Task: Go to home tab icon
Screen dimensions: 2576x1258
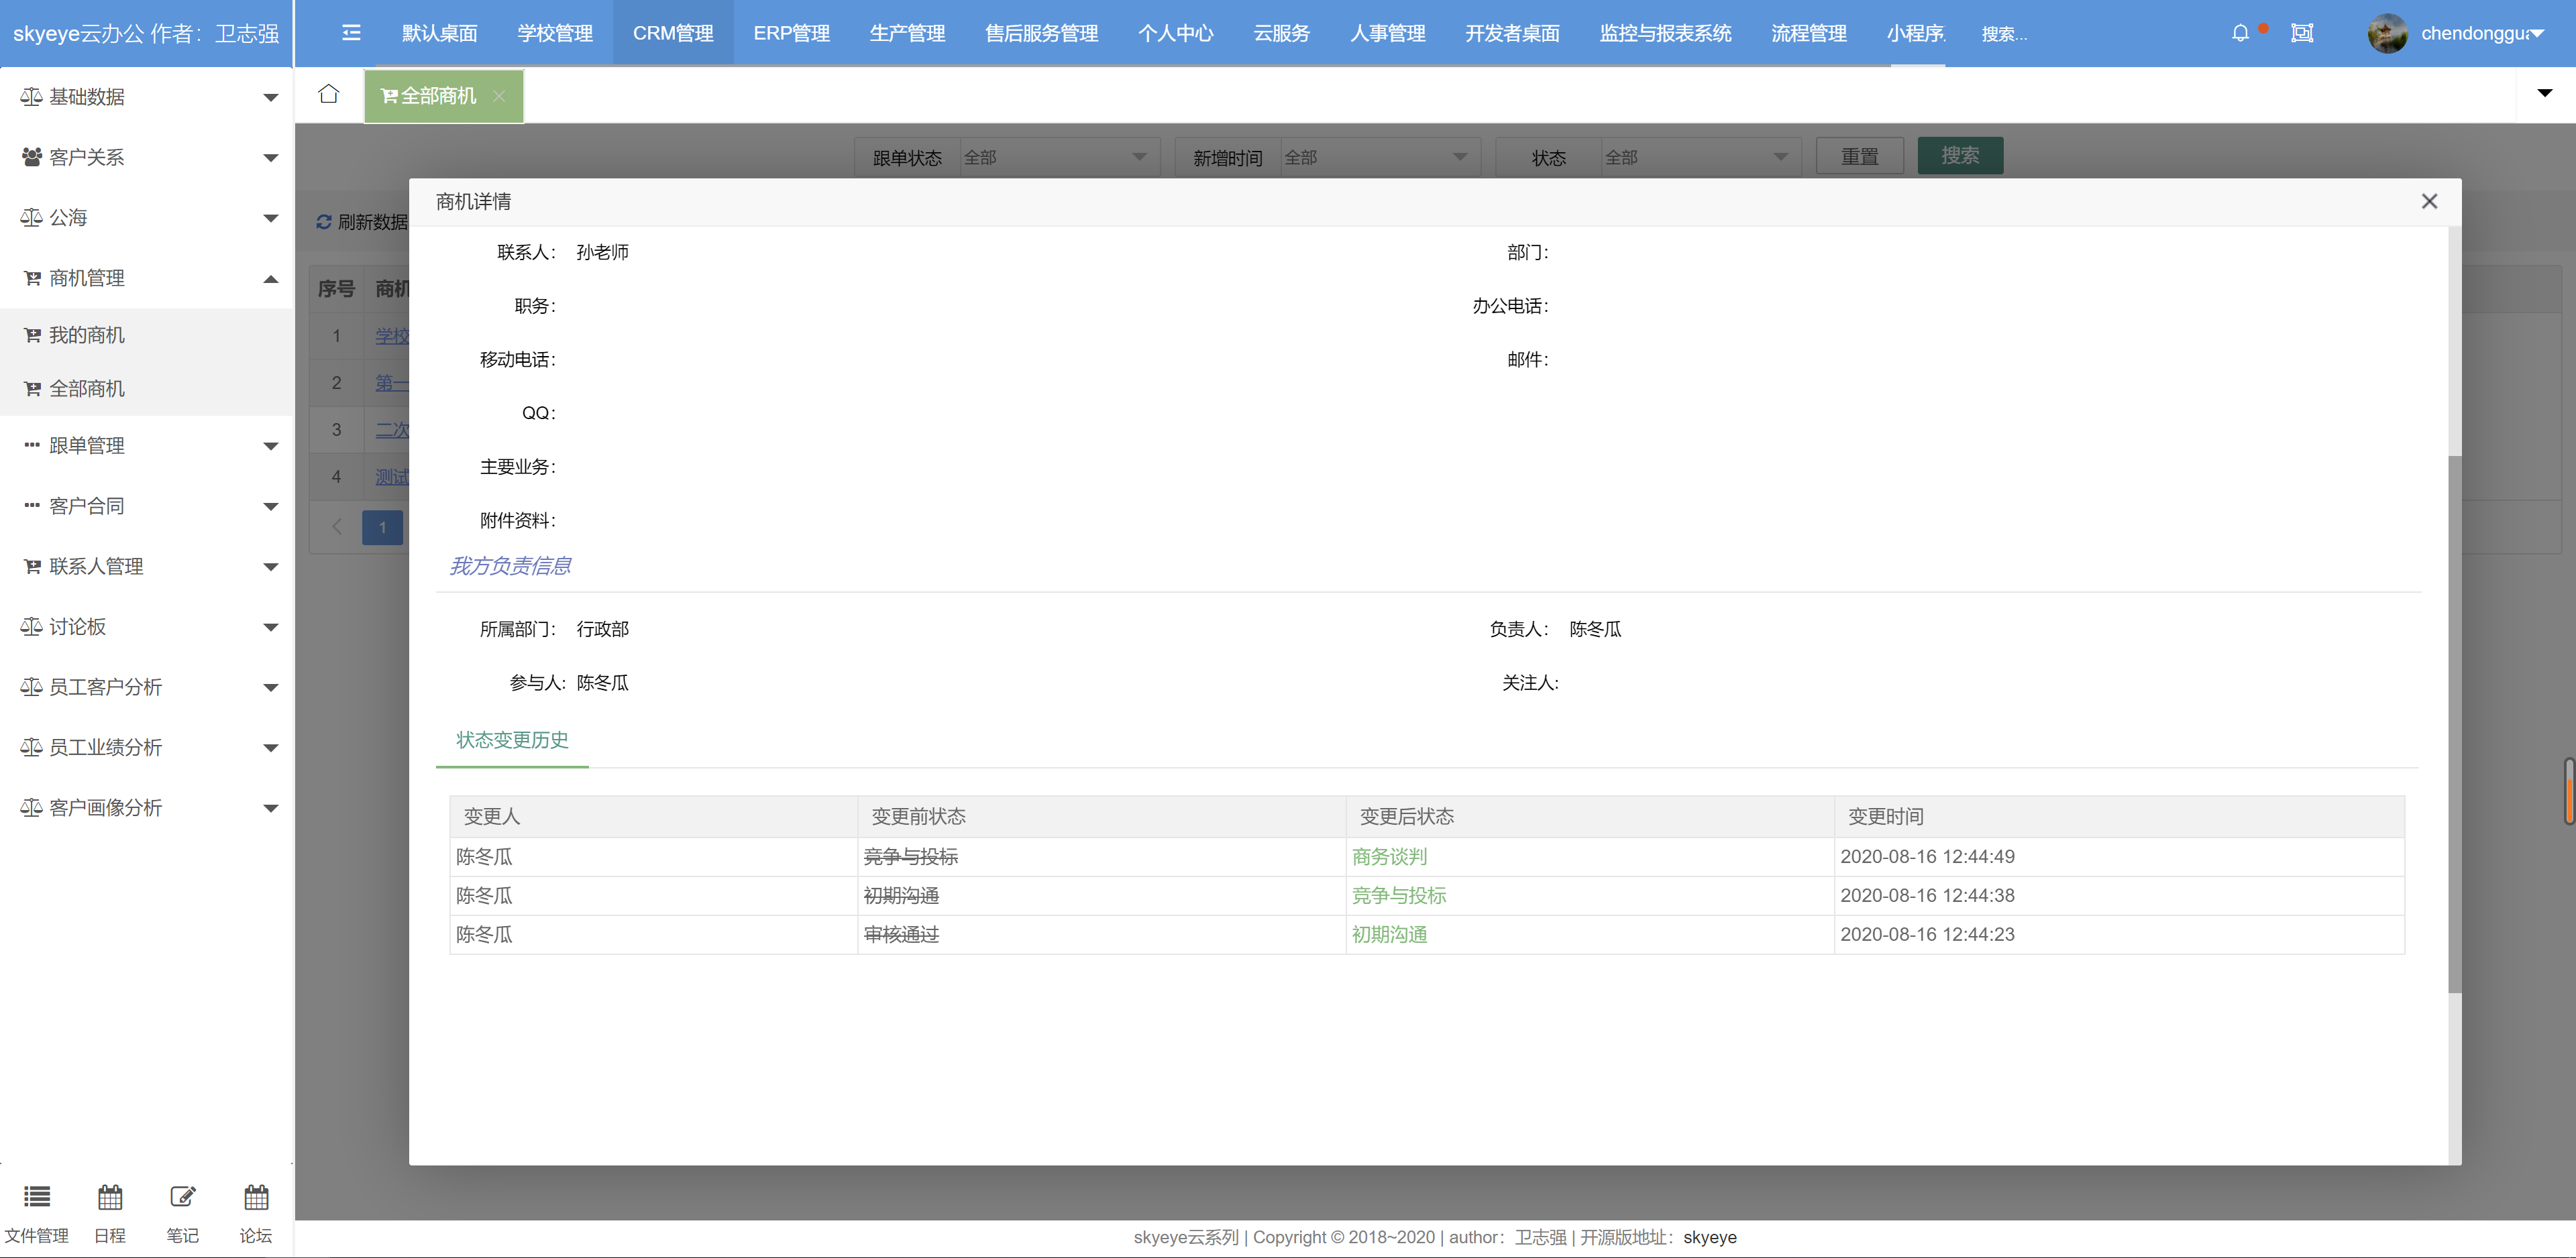Action: [328, 95]
